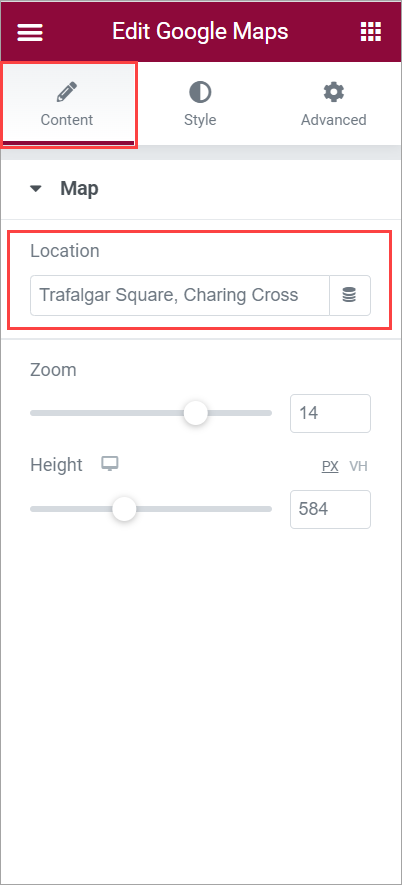Open responsive mode via Height desktop icon
The width and height of the screenshot is (402, 885).
tap(110, 465)
